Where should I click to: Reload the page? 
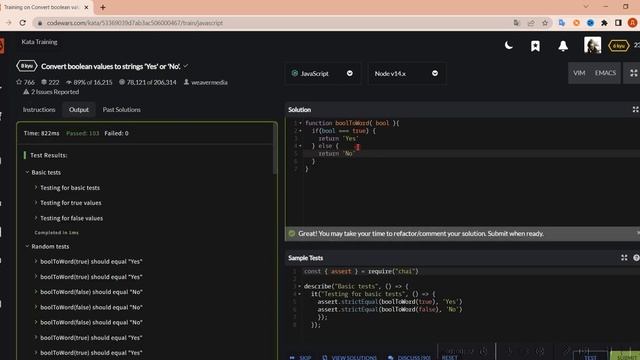click(x=23, y=23)
